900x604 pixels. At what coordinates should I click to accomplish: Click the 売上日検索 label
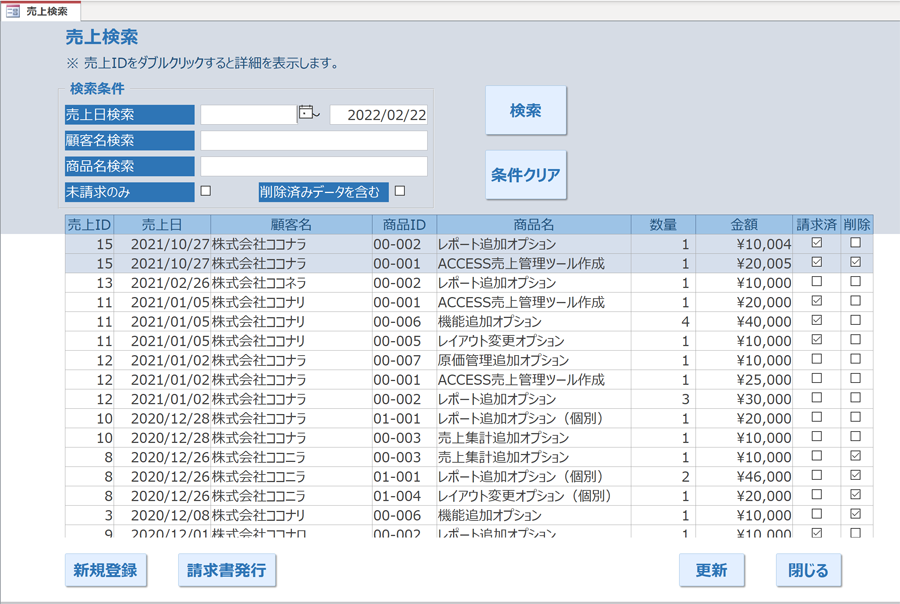[130, 114]
